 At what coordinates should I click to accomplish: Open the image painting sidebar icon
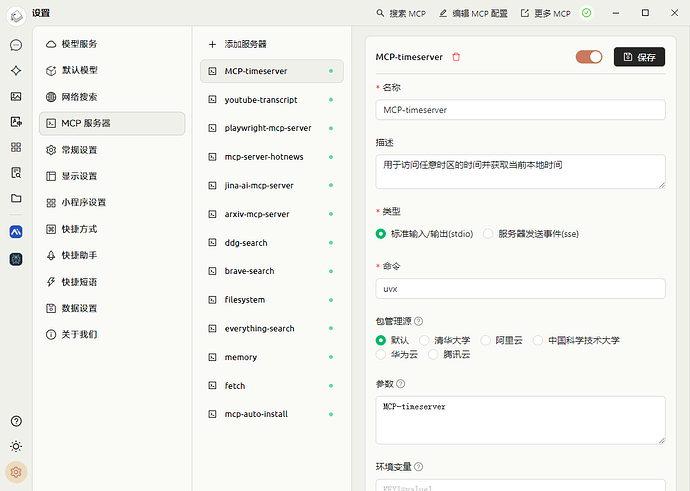16,96
